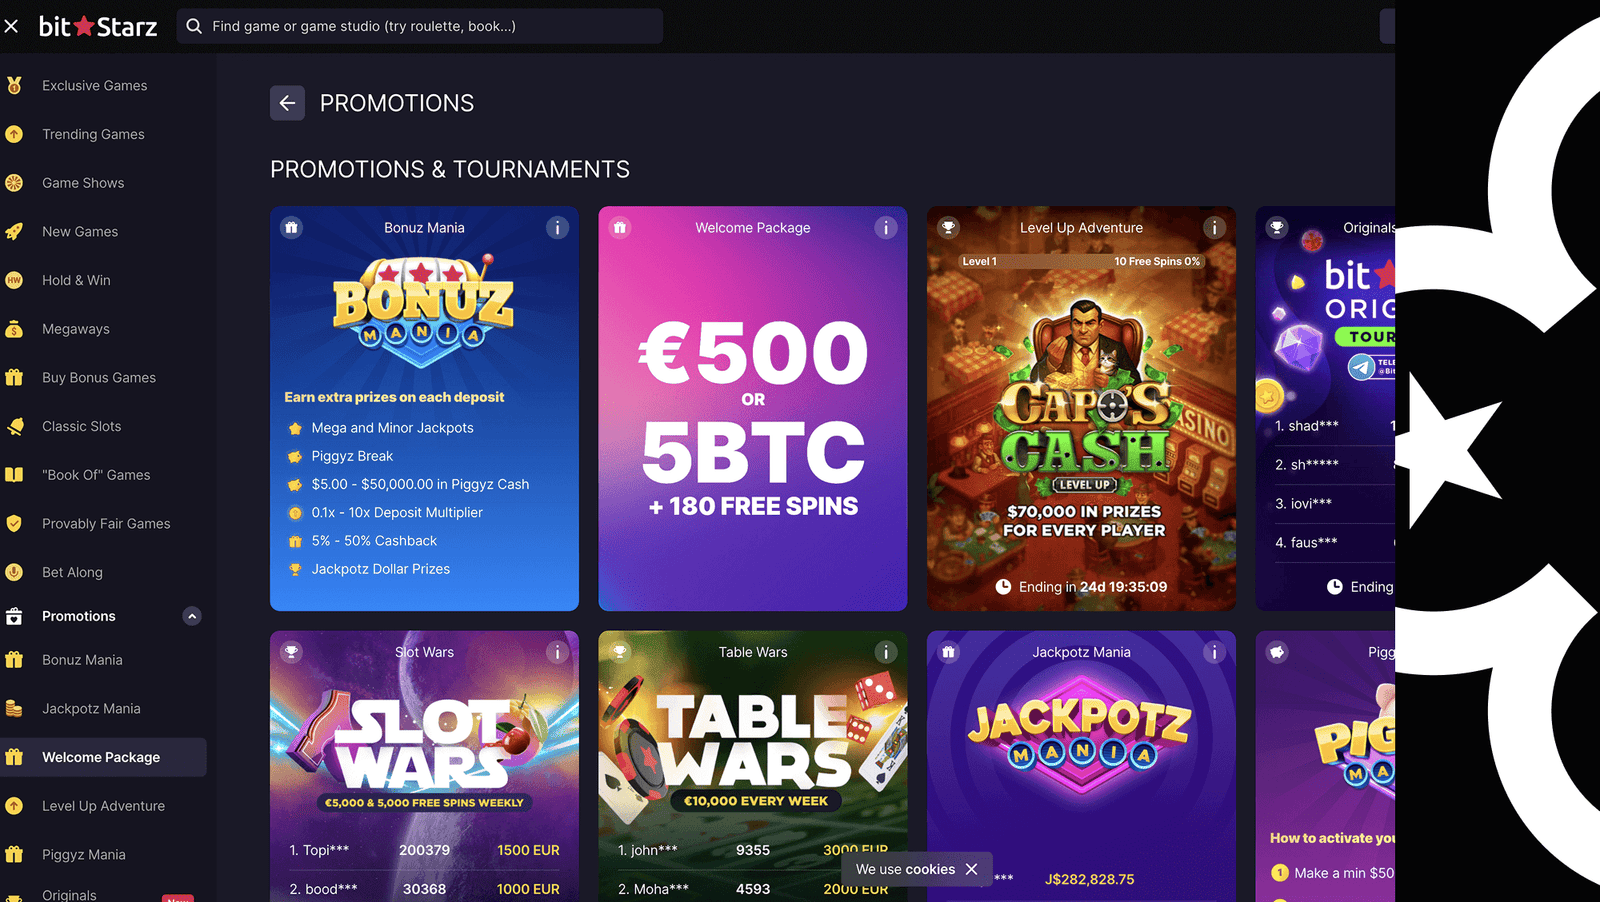This screenshot has height=902, width=1600.
Task: Open Jackpotz Mania sidebar link
Action: [x=91, y=709]
